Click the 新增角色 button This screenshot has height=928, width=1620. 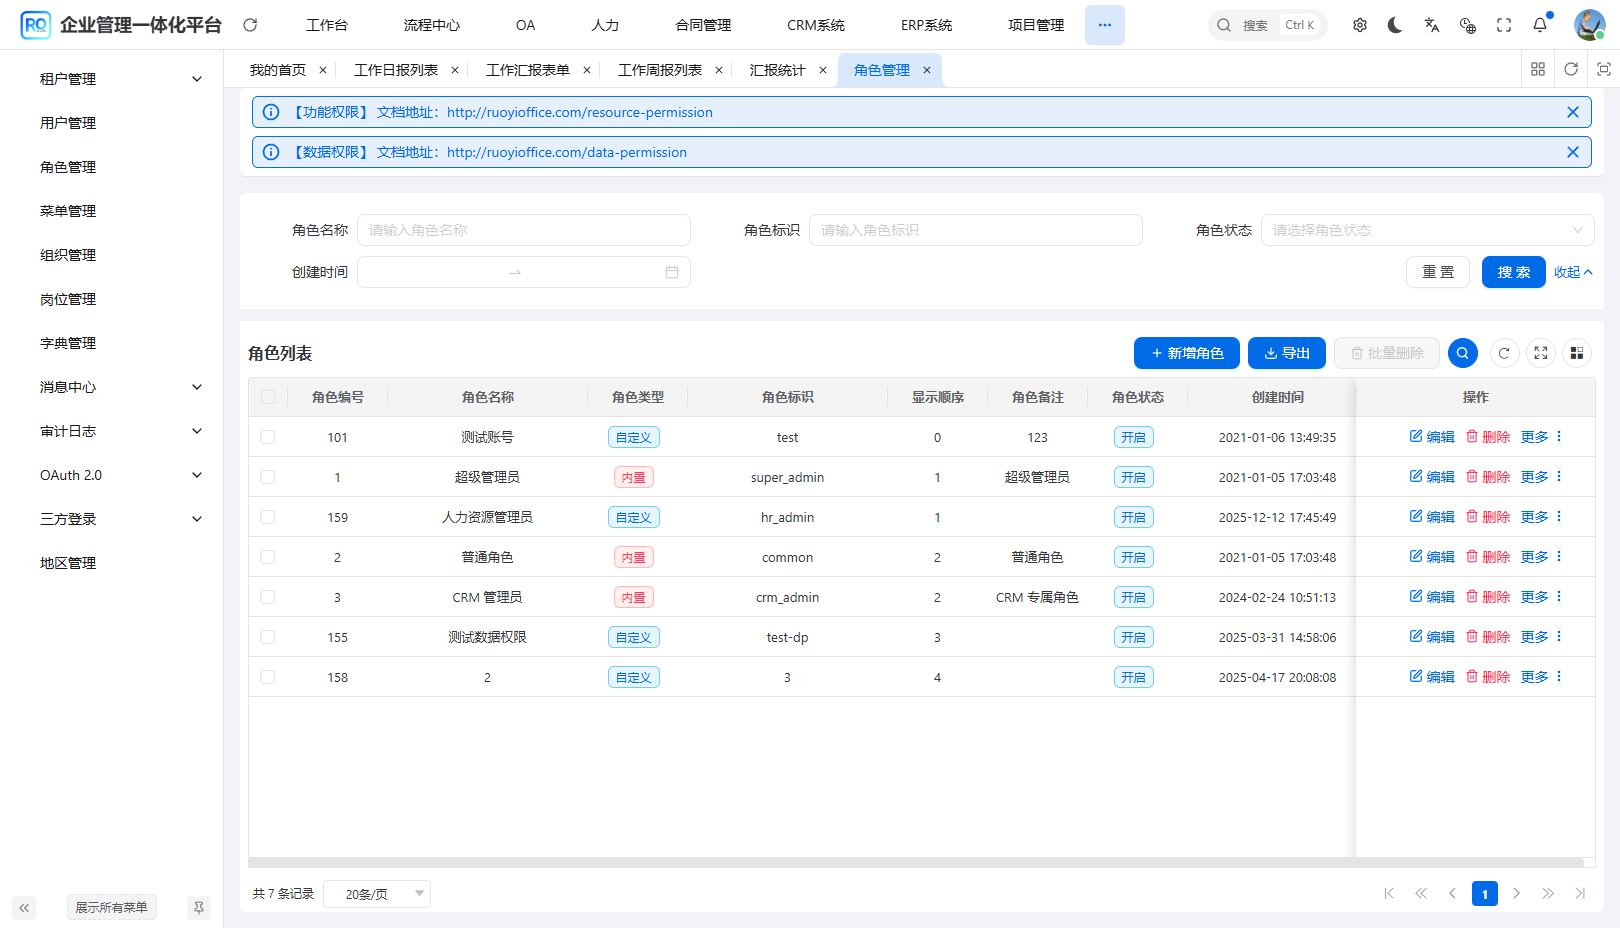tap(1186, 353)
